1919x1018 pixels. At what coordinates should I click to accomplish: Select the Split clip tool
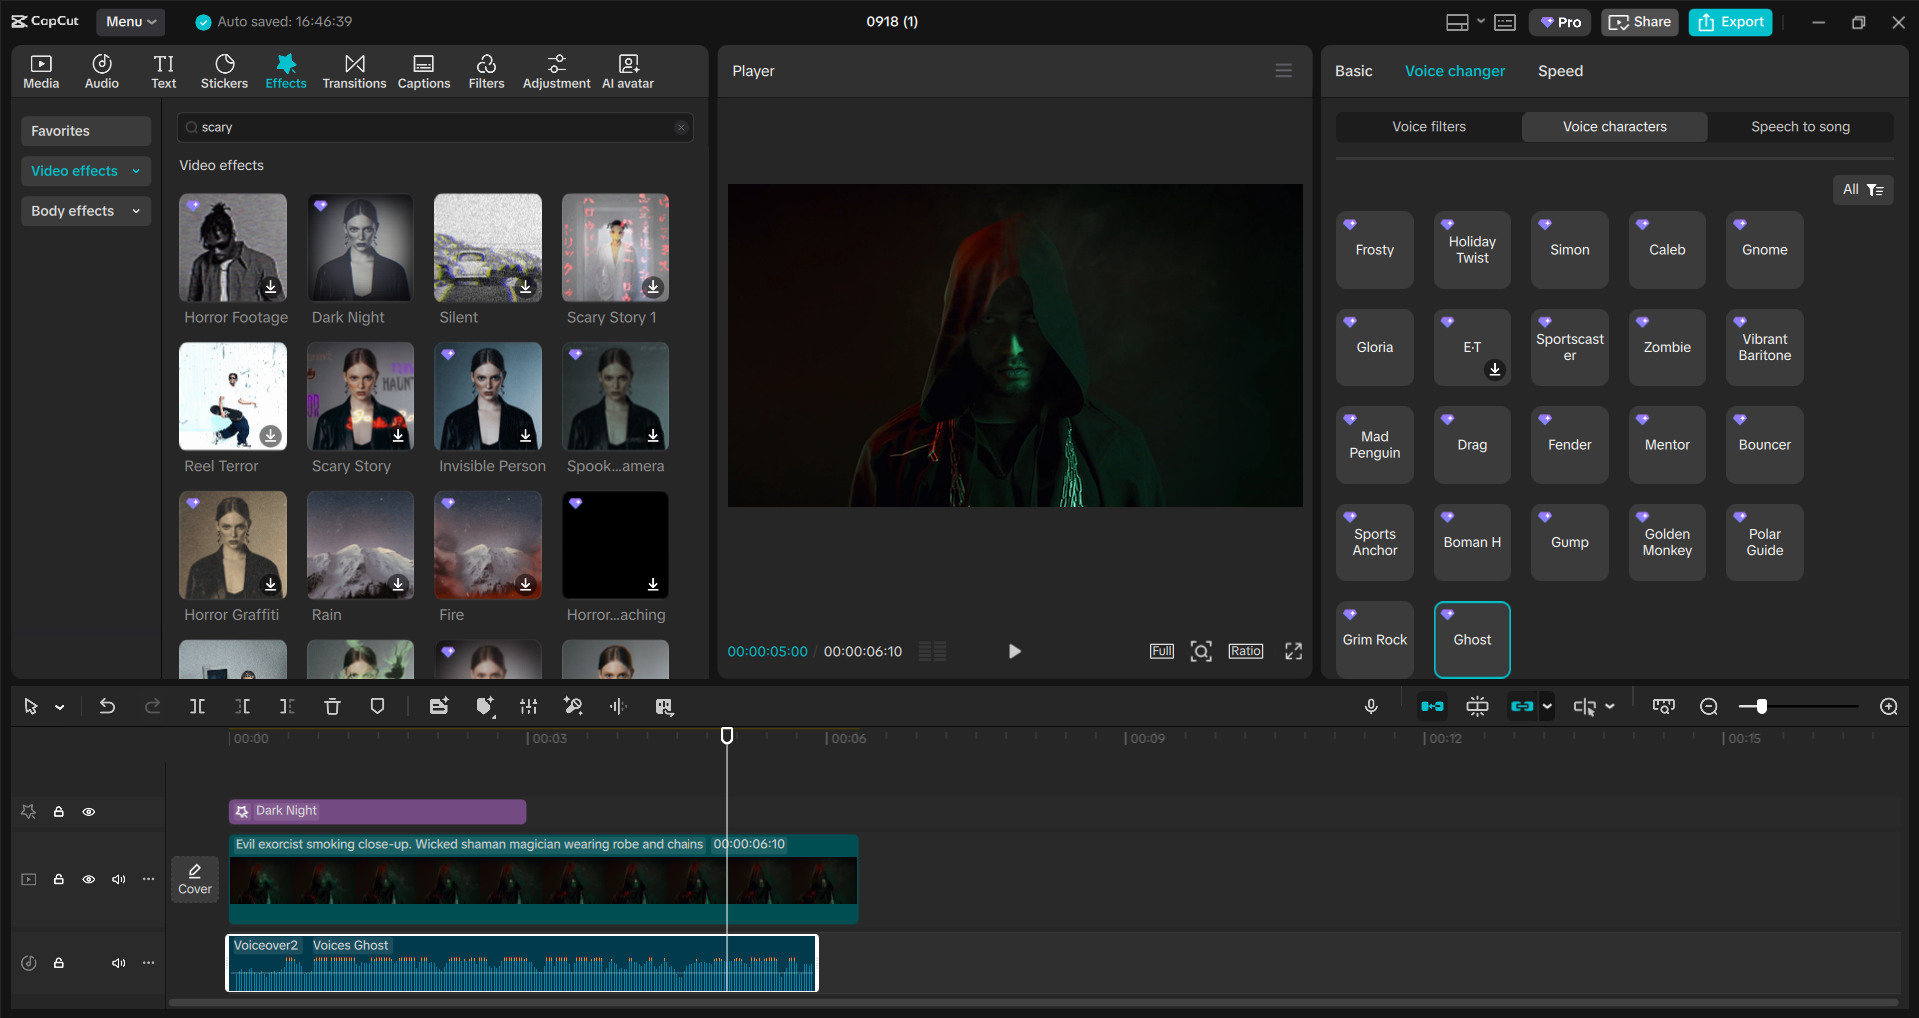pos(197,706)
